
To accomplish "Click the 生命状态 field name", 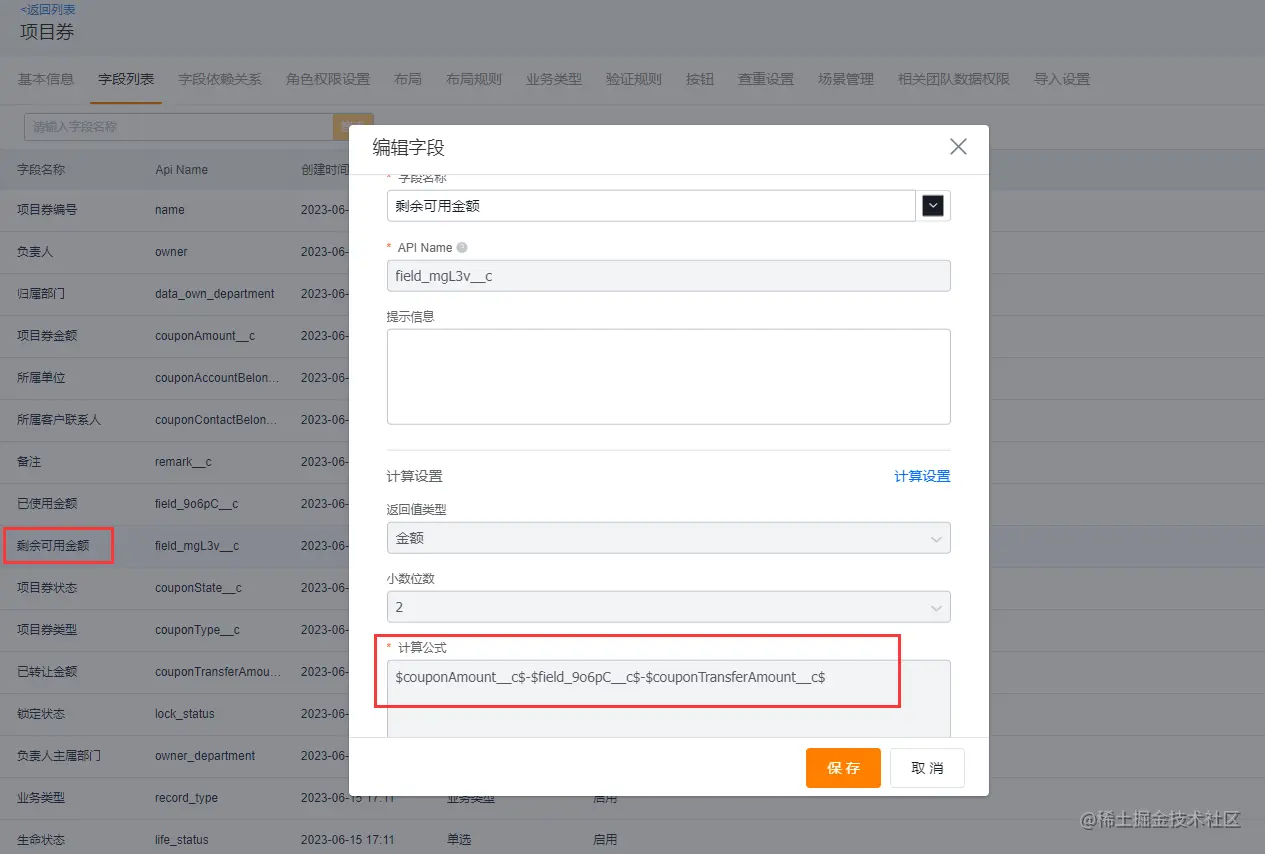I will tap(41, 840).
